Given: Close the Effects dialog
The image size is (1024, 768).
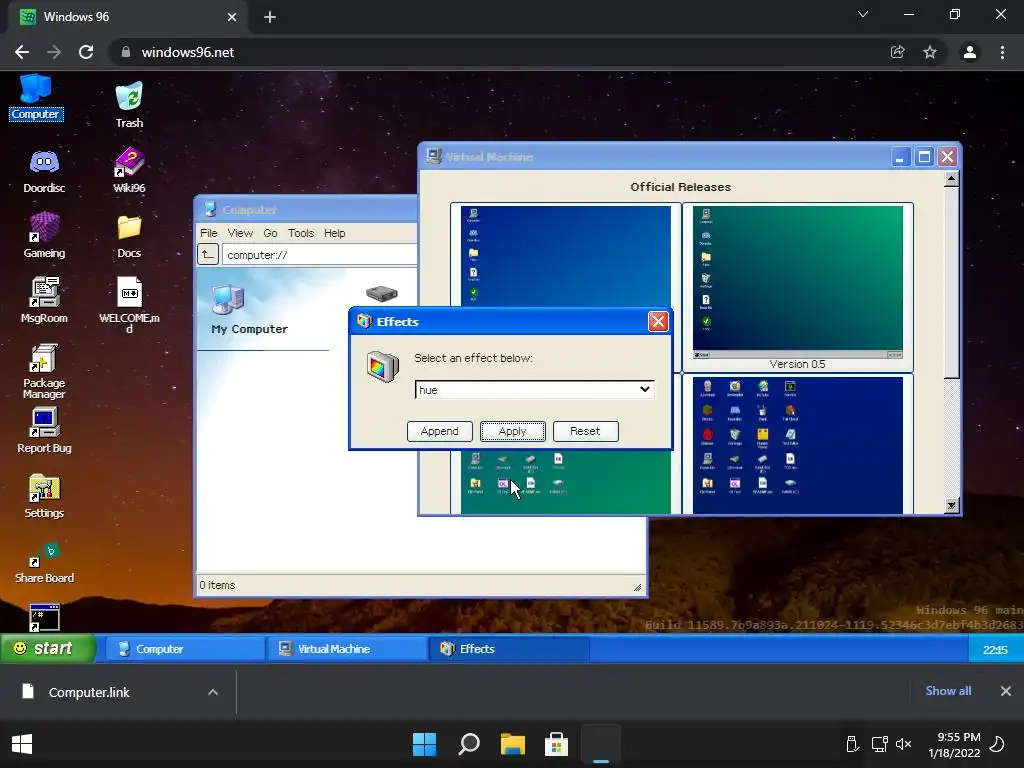Looking at the screenshot, I should (x=658, y=321).
